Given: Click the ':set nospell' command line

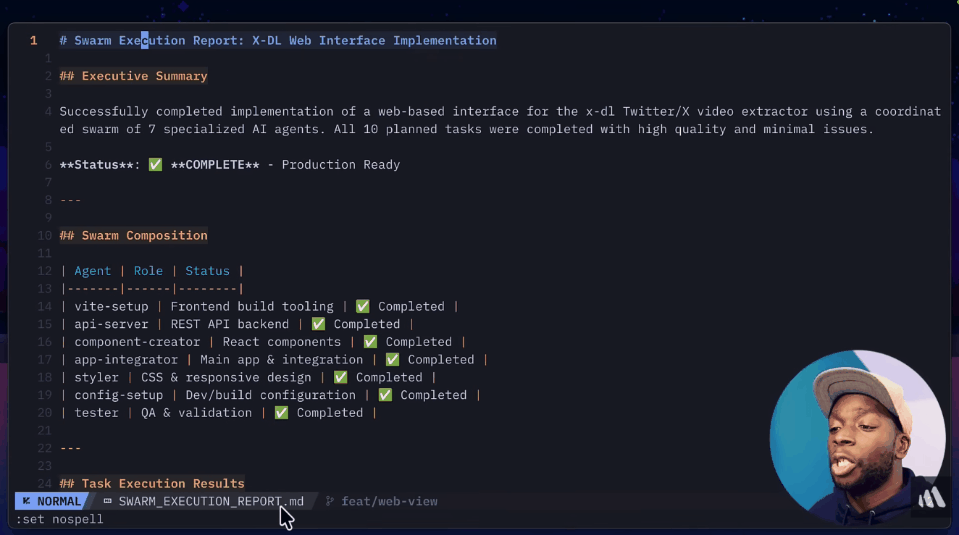Looking at the screenshot, I should (59, 519).
